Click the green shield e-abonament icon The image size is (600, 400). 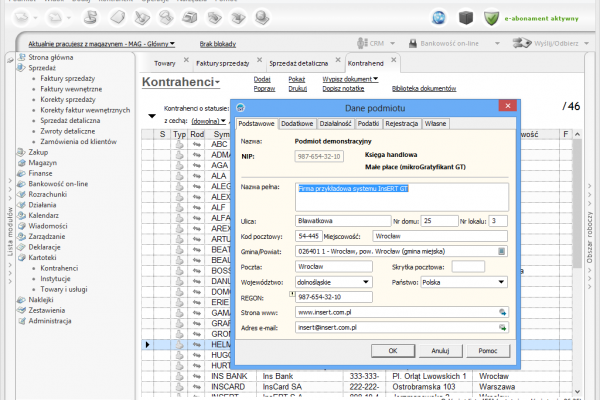(x=491, y=17)
